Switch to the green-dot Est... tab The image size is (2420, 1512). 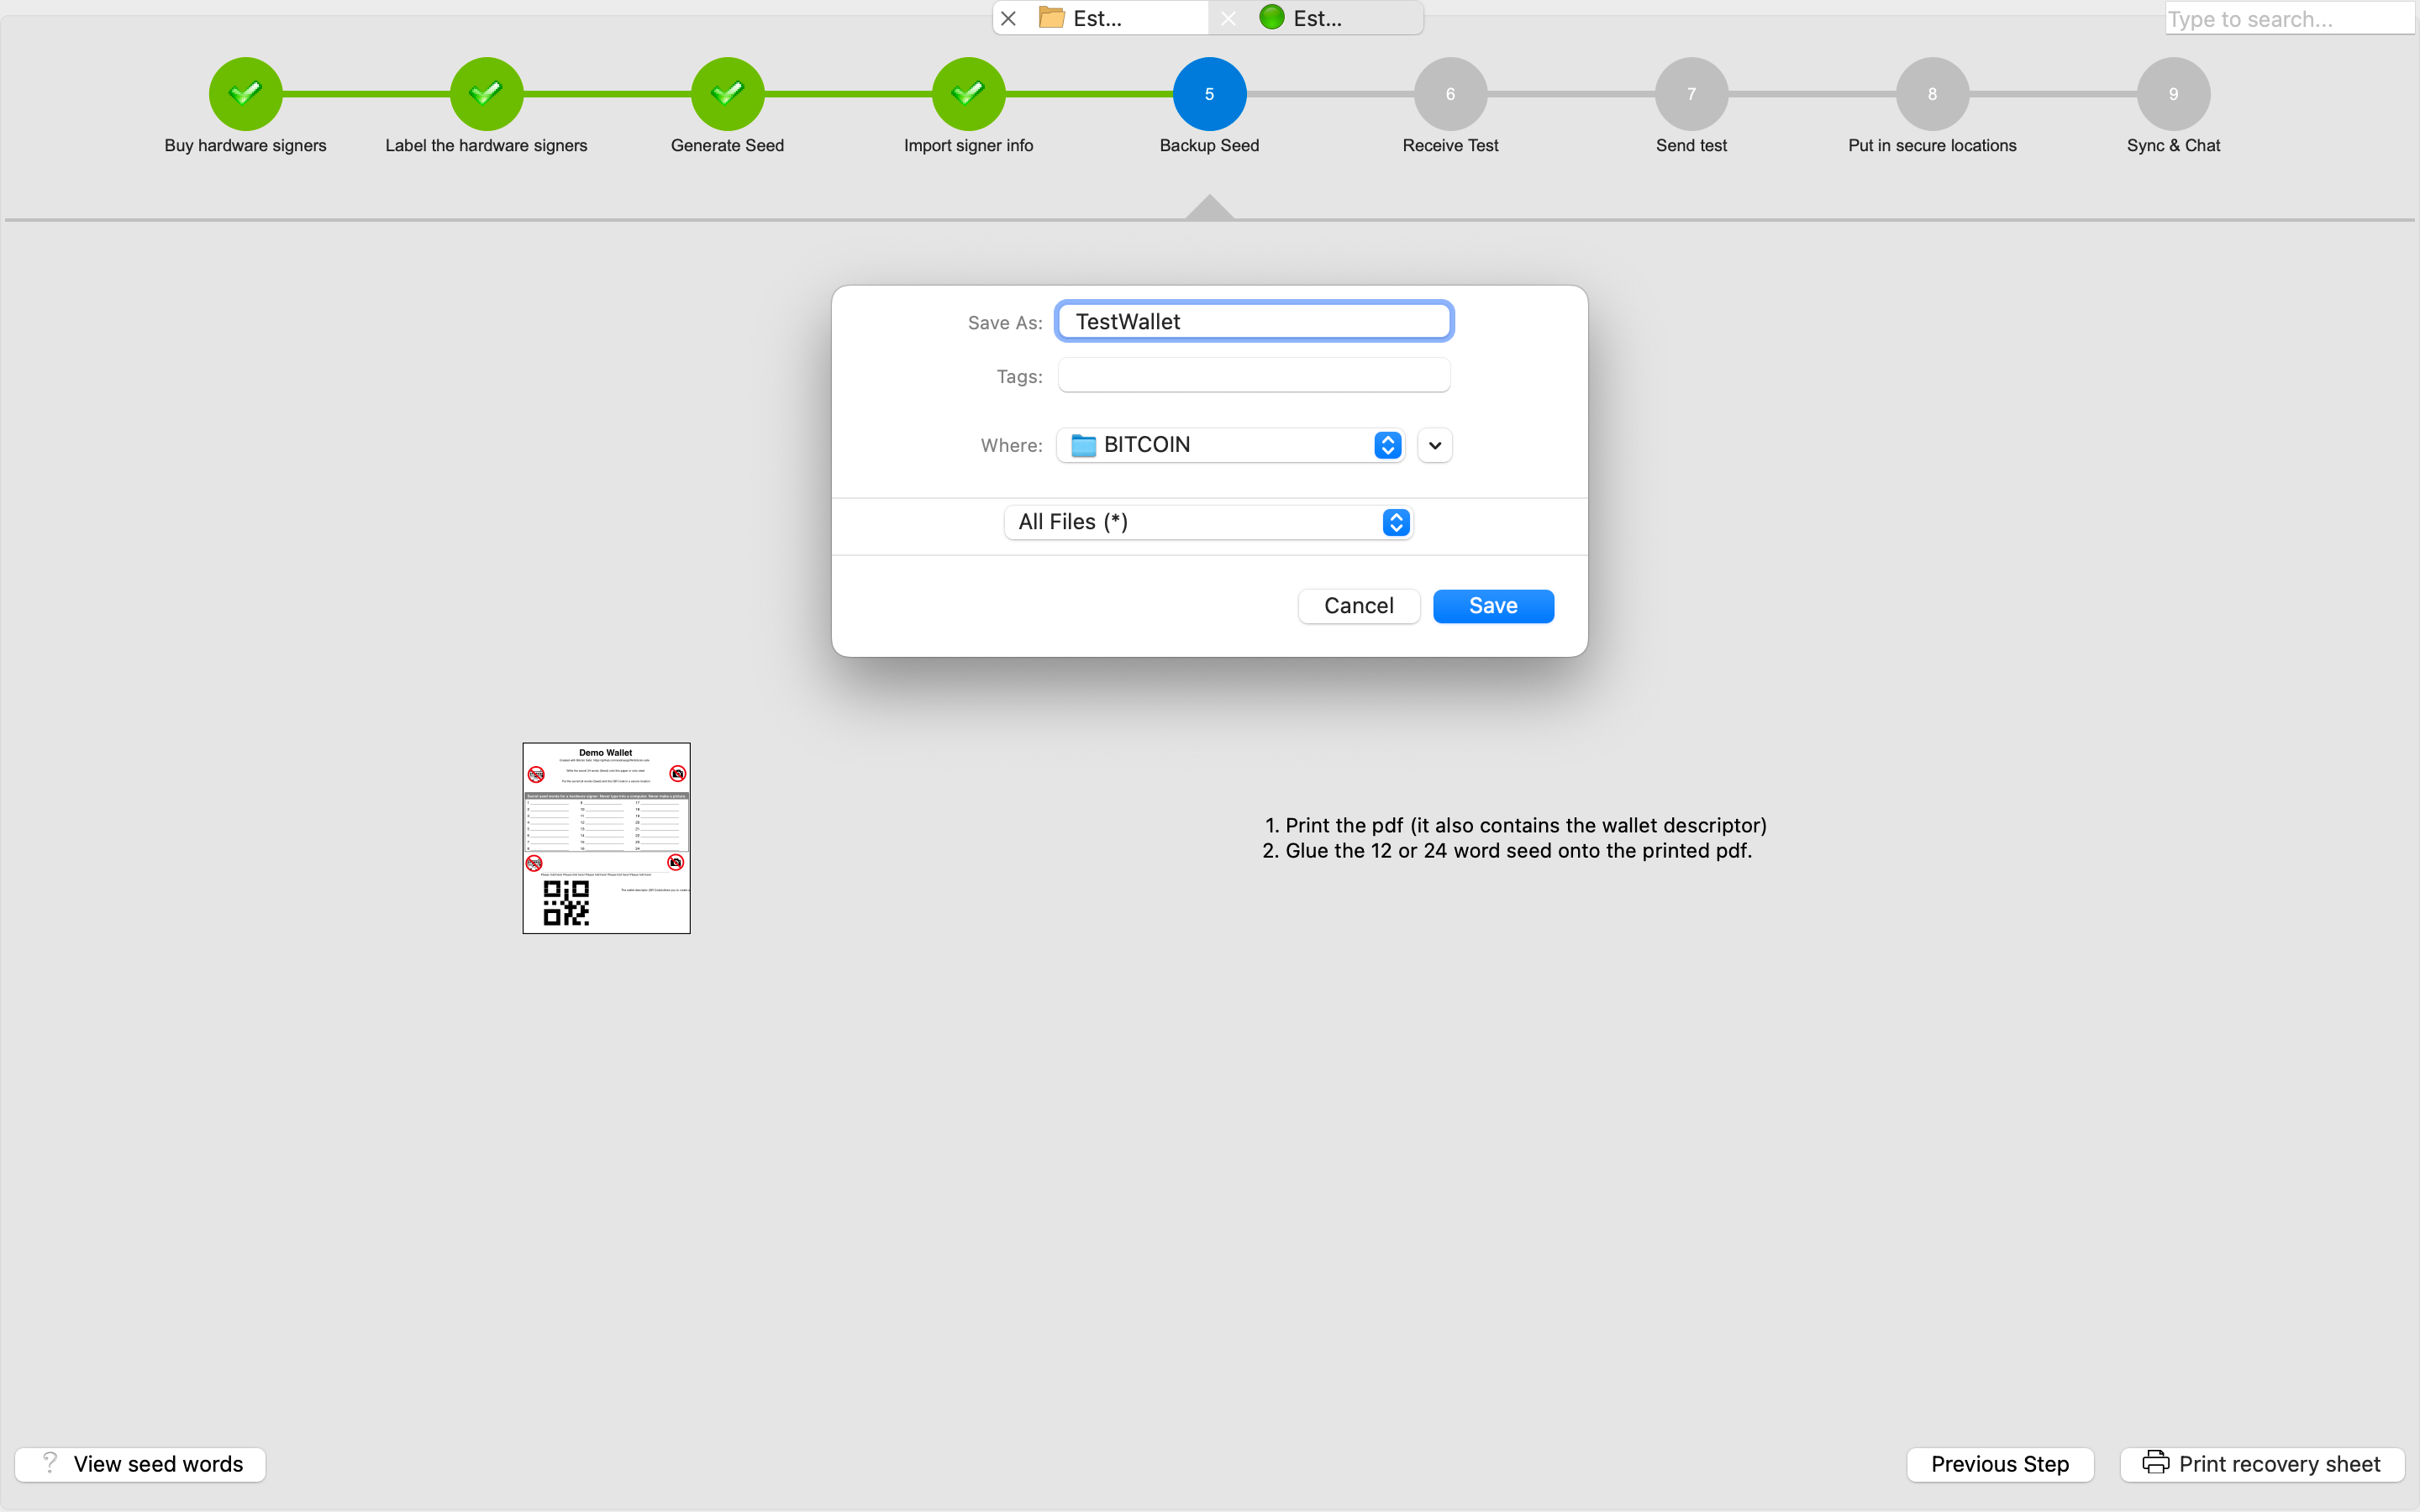coord(1317,18)
